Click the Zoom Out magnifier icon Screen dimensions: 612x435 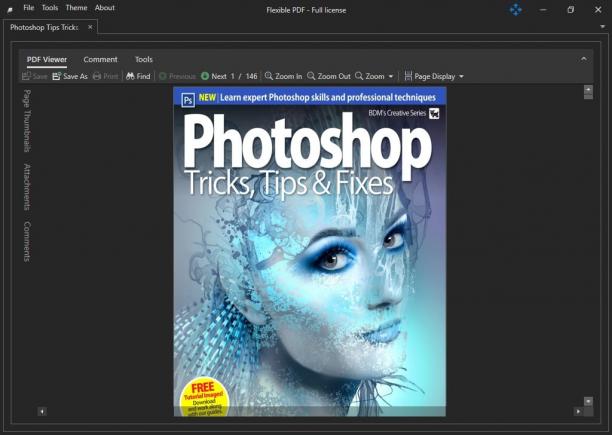tap(311, 76)
